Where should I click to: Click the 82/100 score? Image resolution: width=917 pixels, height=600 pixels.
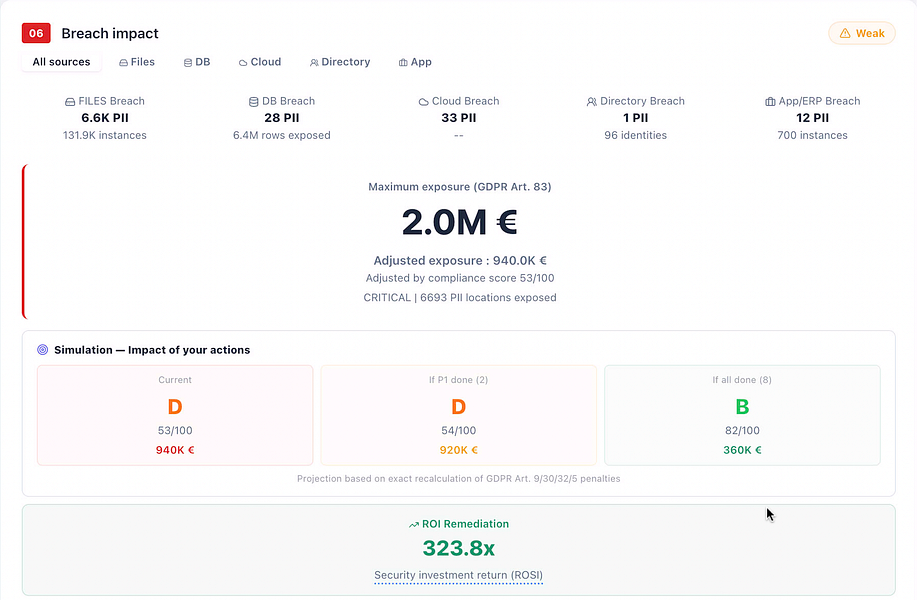pos(742,430)
